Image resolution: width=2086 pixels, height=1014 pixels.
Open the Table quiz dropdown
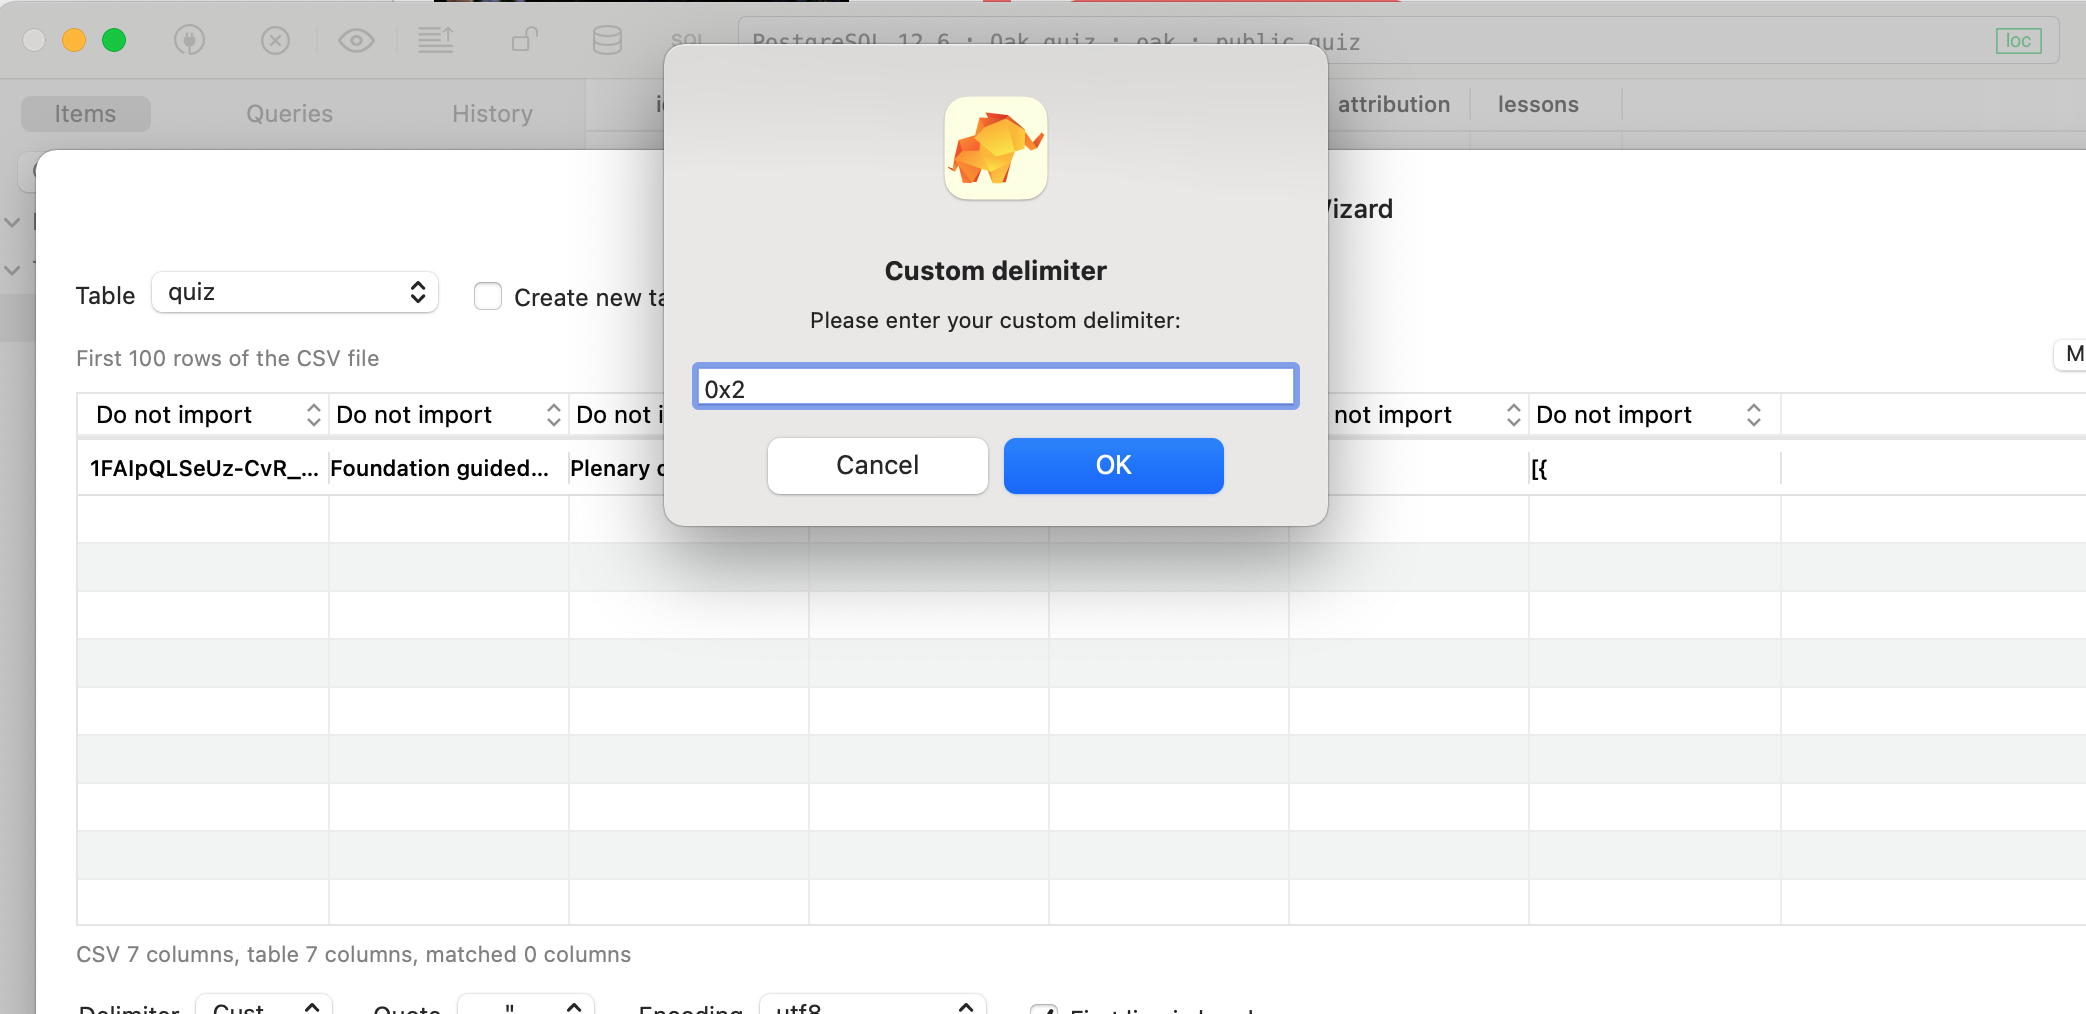294,292
